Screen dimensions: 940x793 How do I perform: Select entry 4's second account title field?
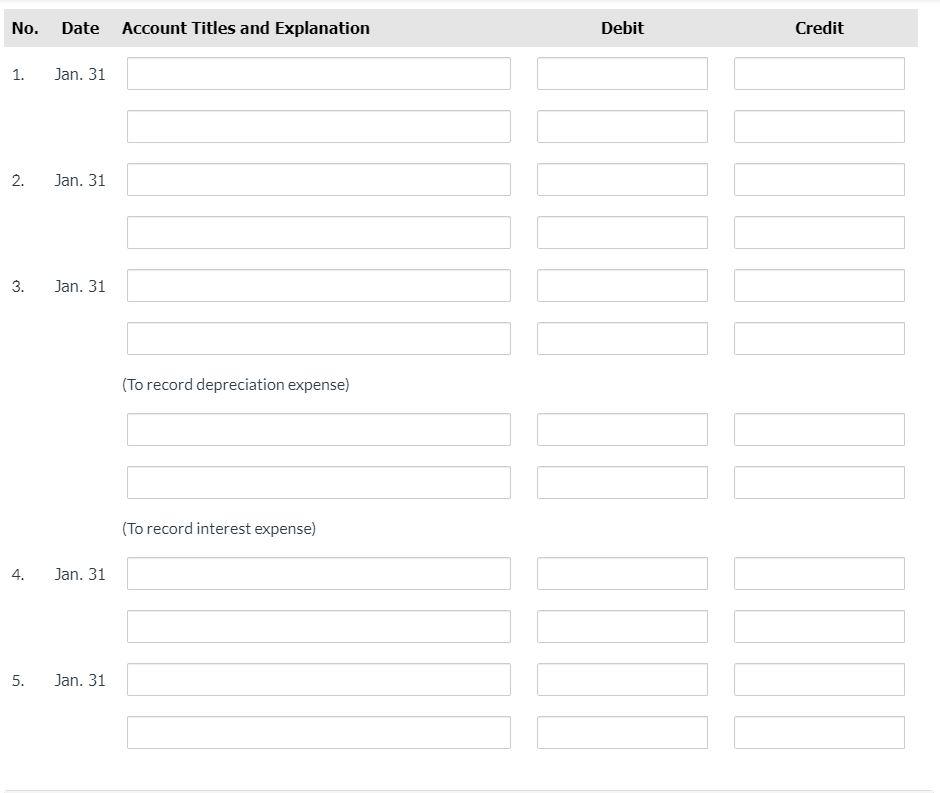[318, 626]
